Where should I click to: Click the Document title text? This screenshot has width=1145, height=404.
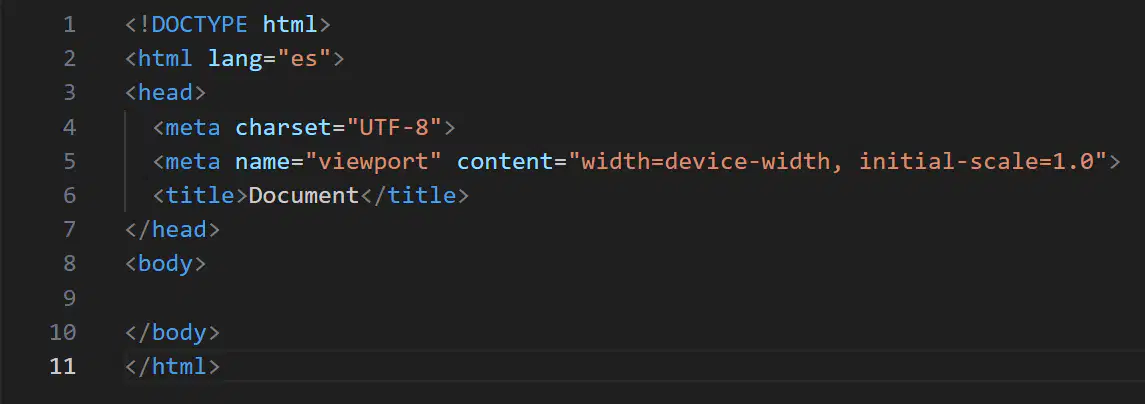(304, 195)
